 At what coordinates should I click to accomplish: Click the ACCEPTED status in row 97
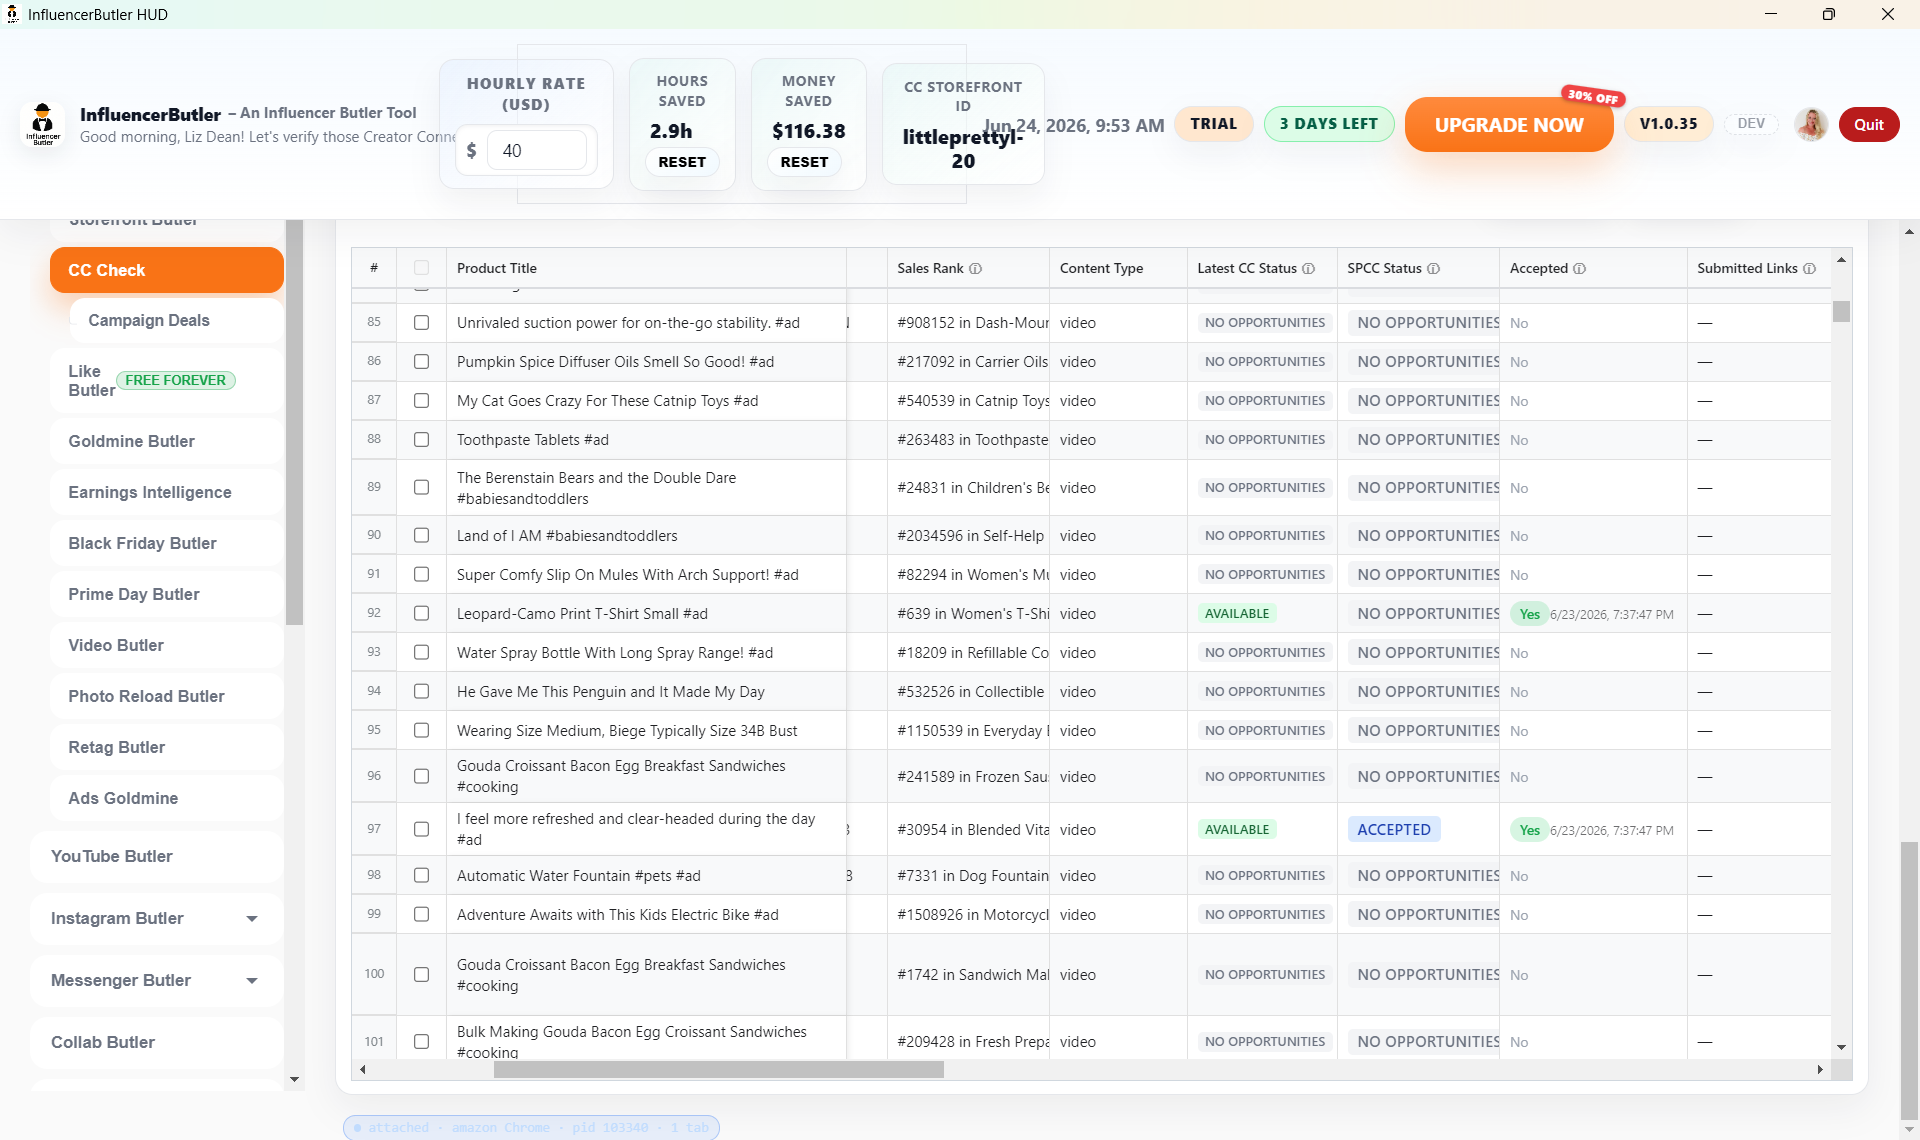tap(1394, 830)
